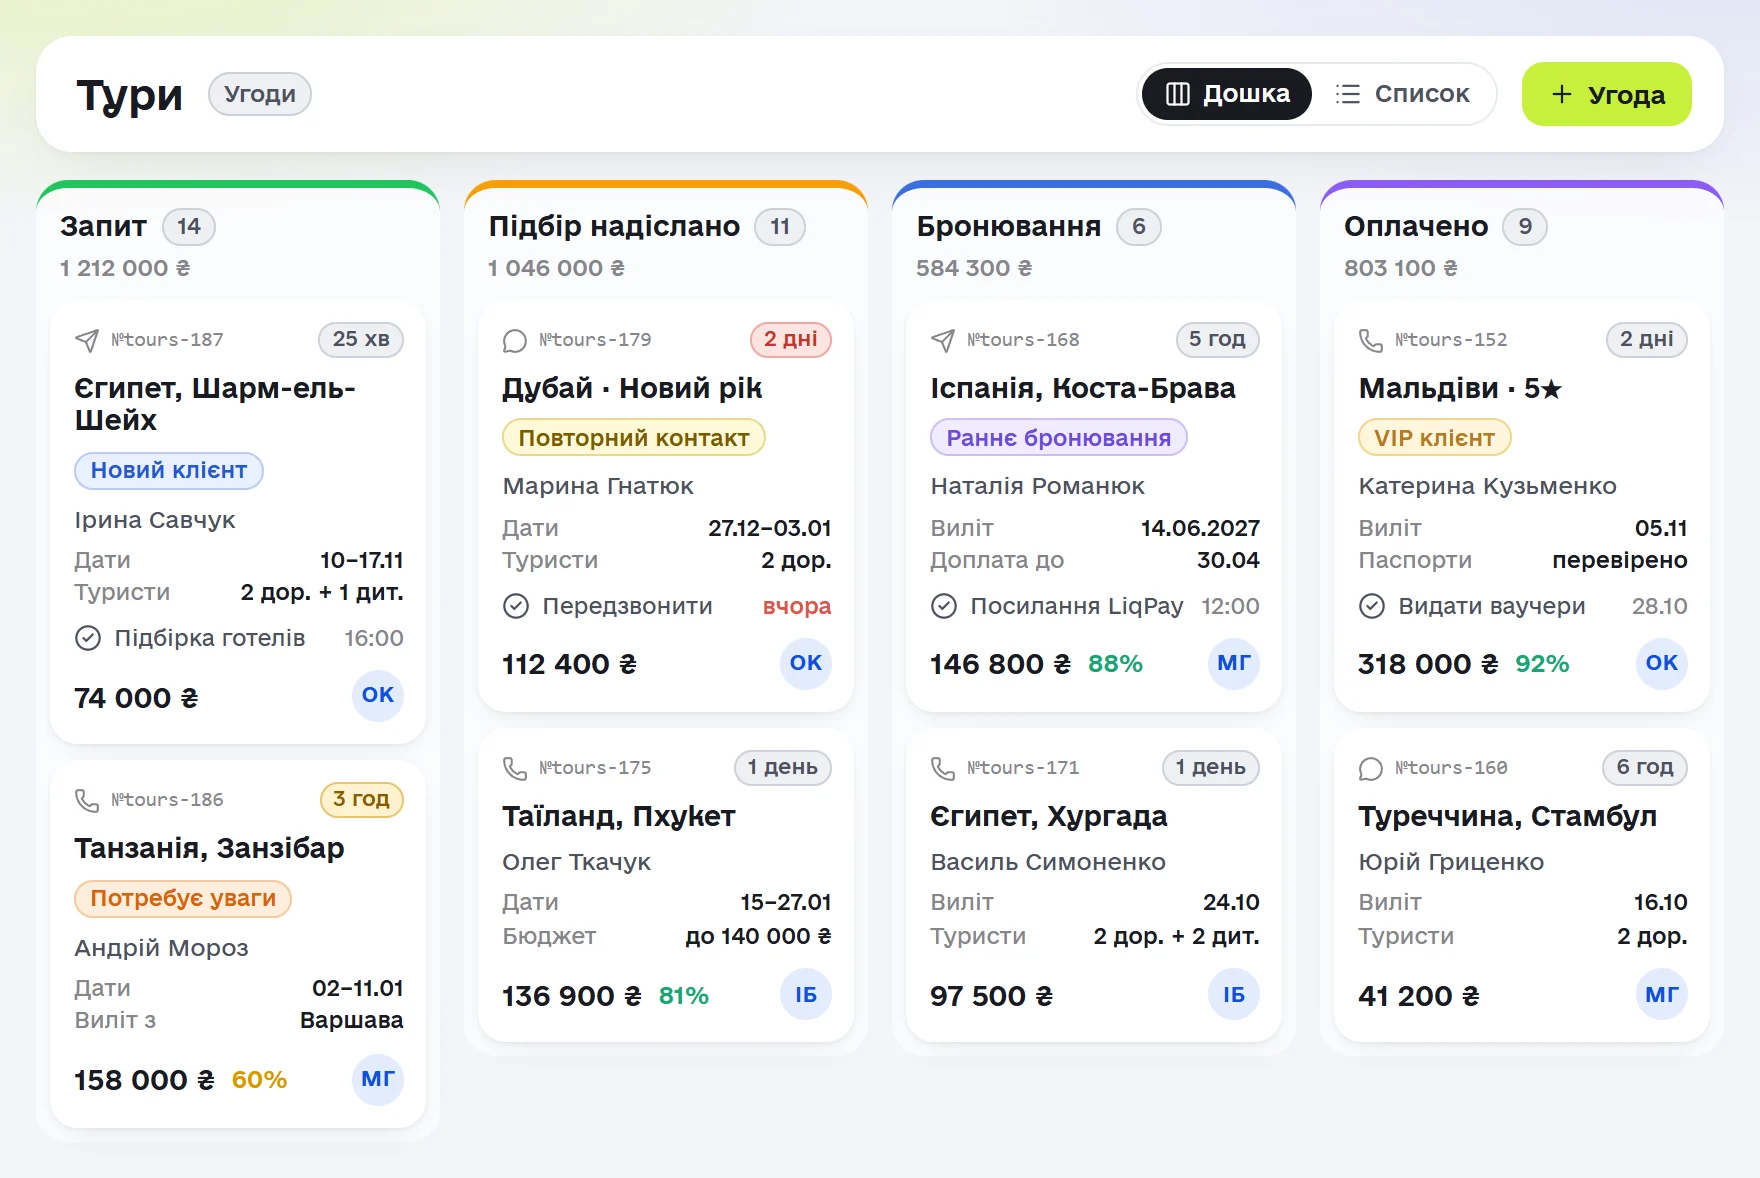Image resolution: width=1760 pixels, height=1178 pixels.
Task: Click the Бронювання column header
Action: [x=1009, y=227]
